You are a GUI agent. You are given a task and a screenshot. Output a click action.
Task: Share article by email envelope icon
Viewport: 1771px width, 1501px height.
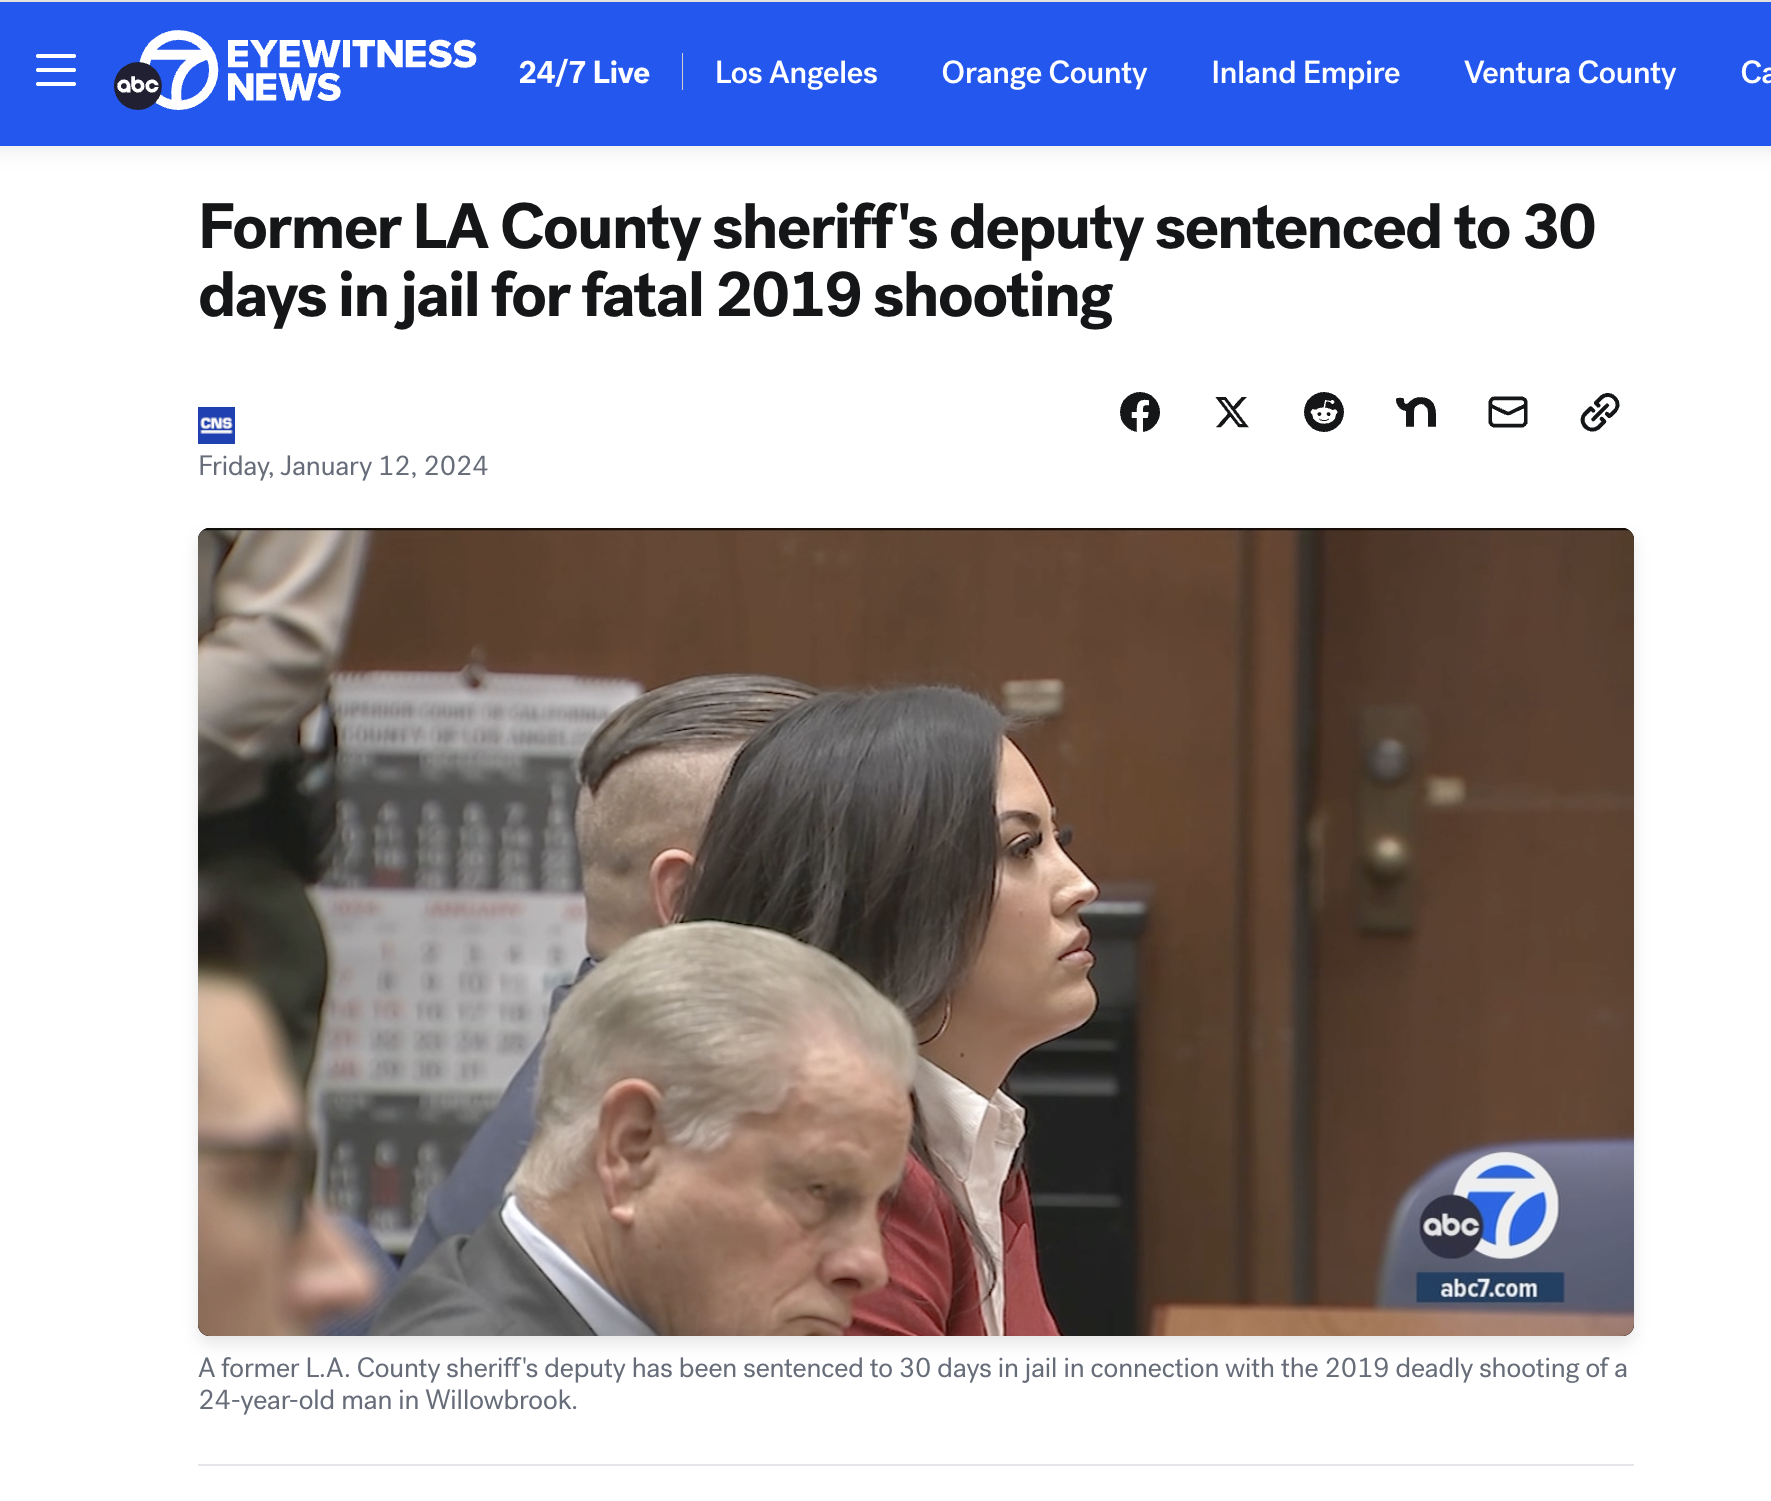[1508, 412]
